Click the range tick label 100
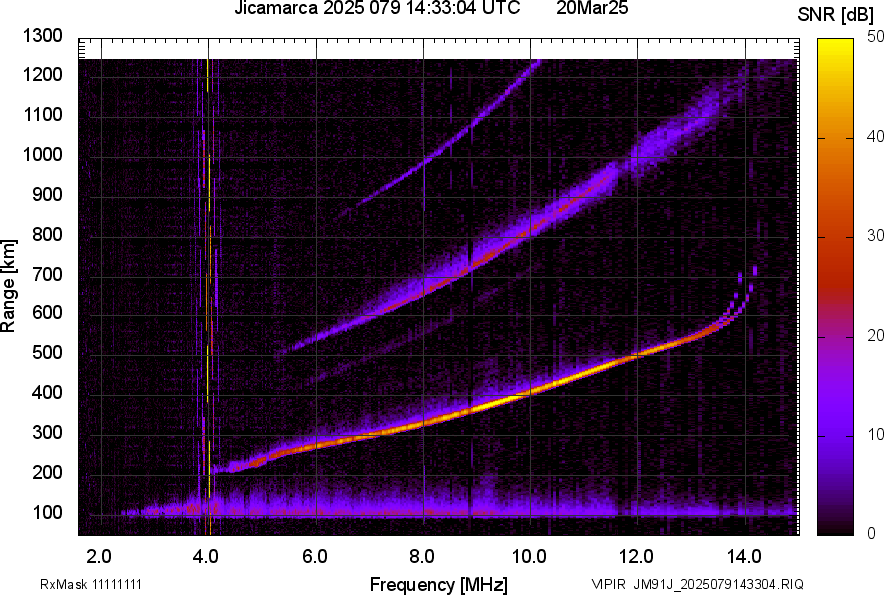This screenshot has height=595, width=884. (x=47, y=512)
